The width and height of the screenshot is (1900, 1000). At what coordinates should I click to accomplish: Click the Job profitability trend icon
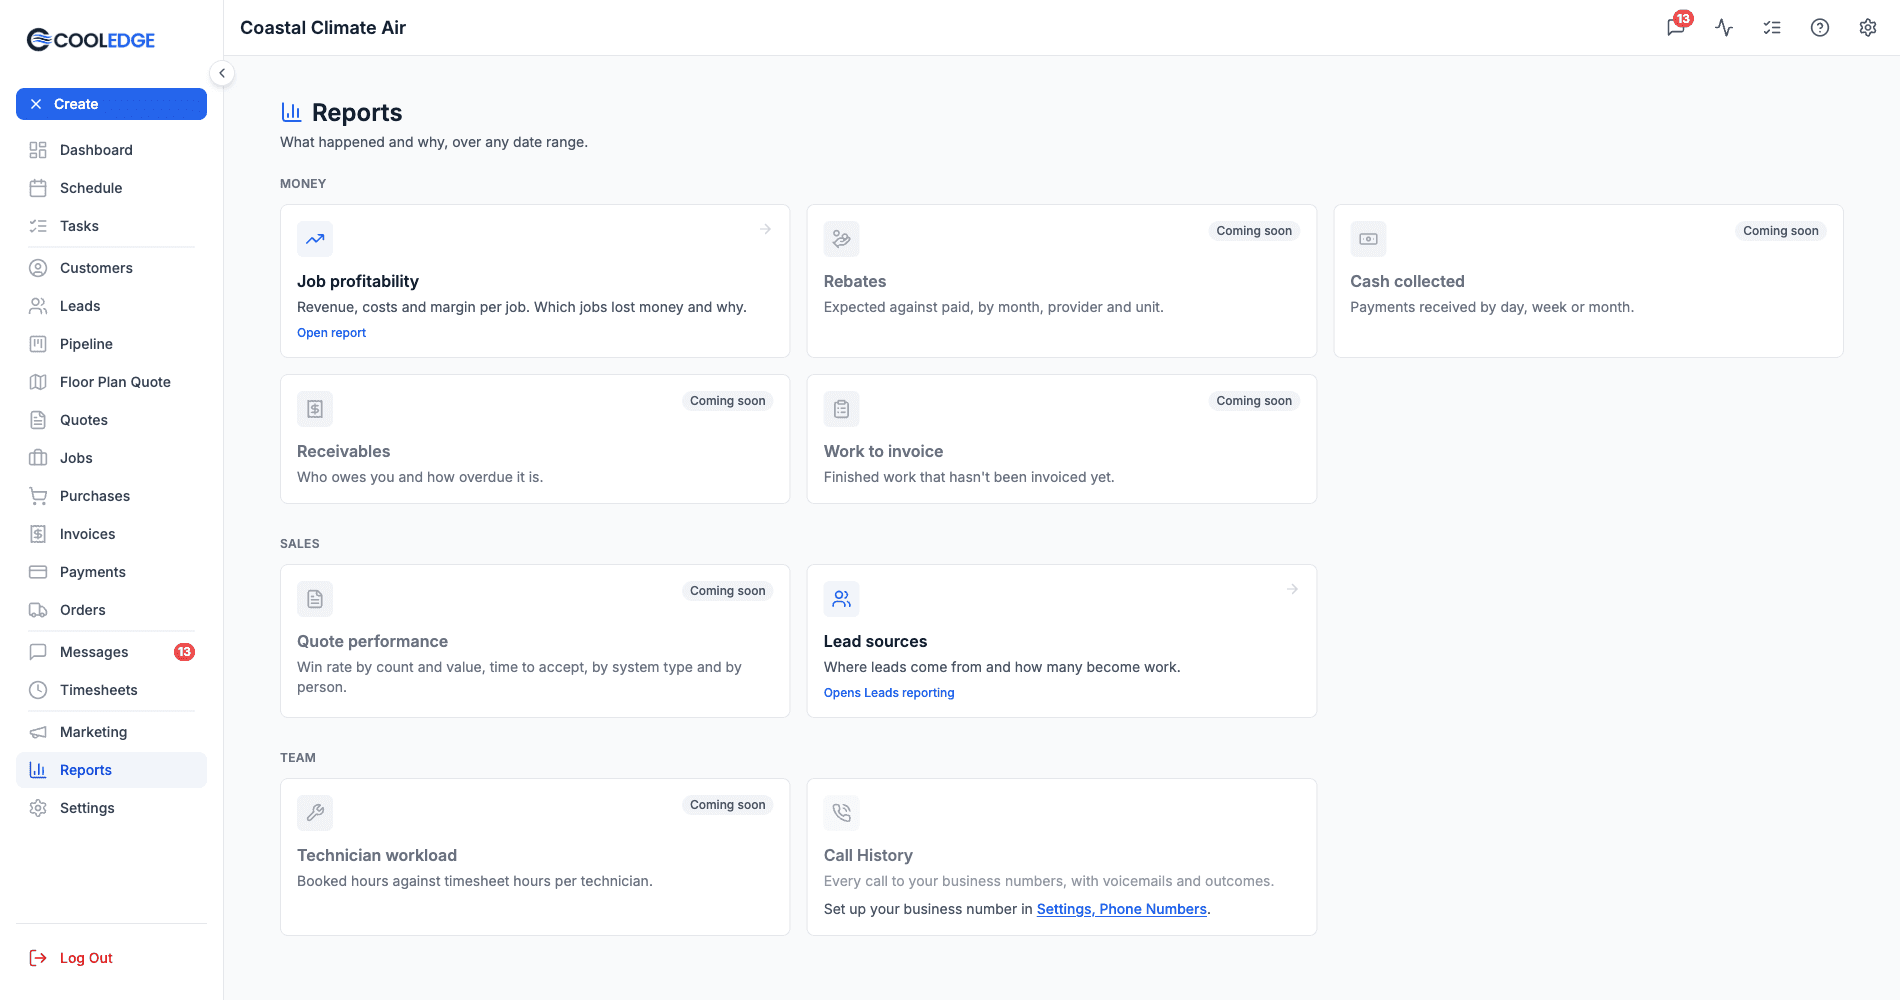click(x=315, y=239)
